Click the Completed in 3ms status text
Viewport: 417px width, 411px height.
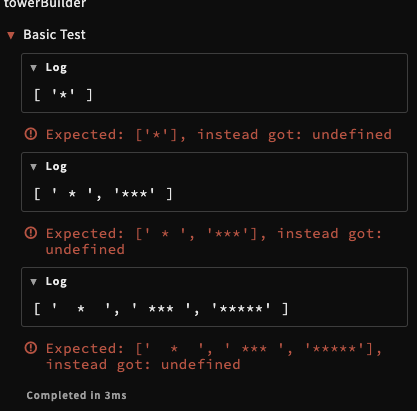point(76,395)
